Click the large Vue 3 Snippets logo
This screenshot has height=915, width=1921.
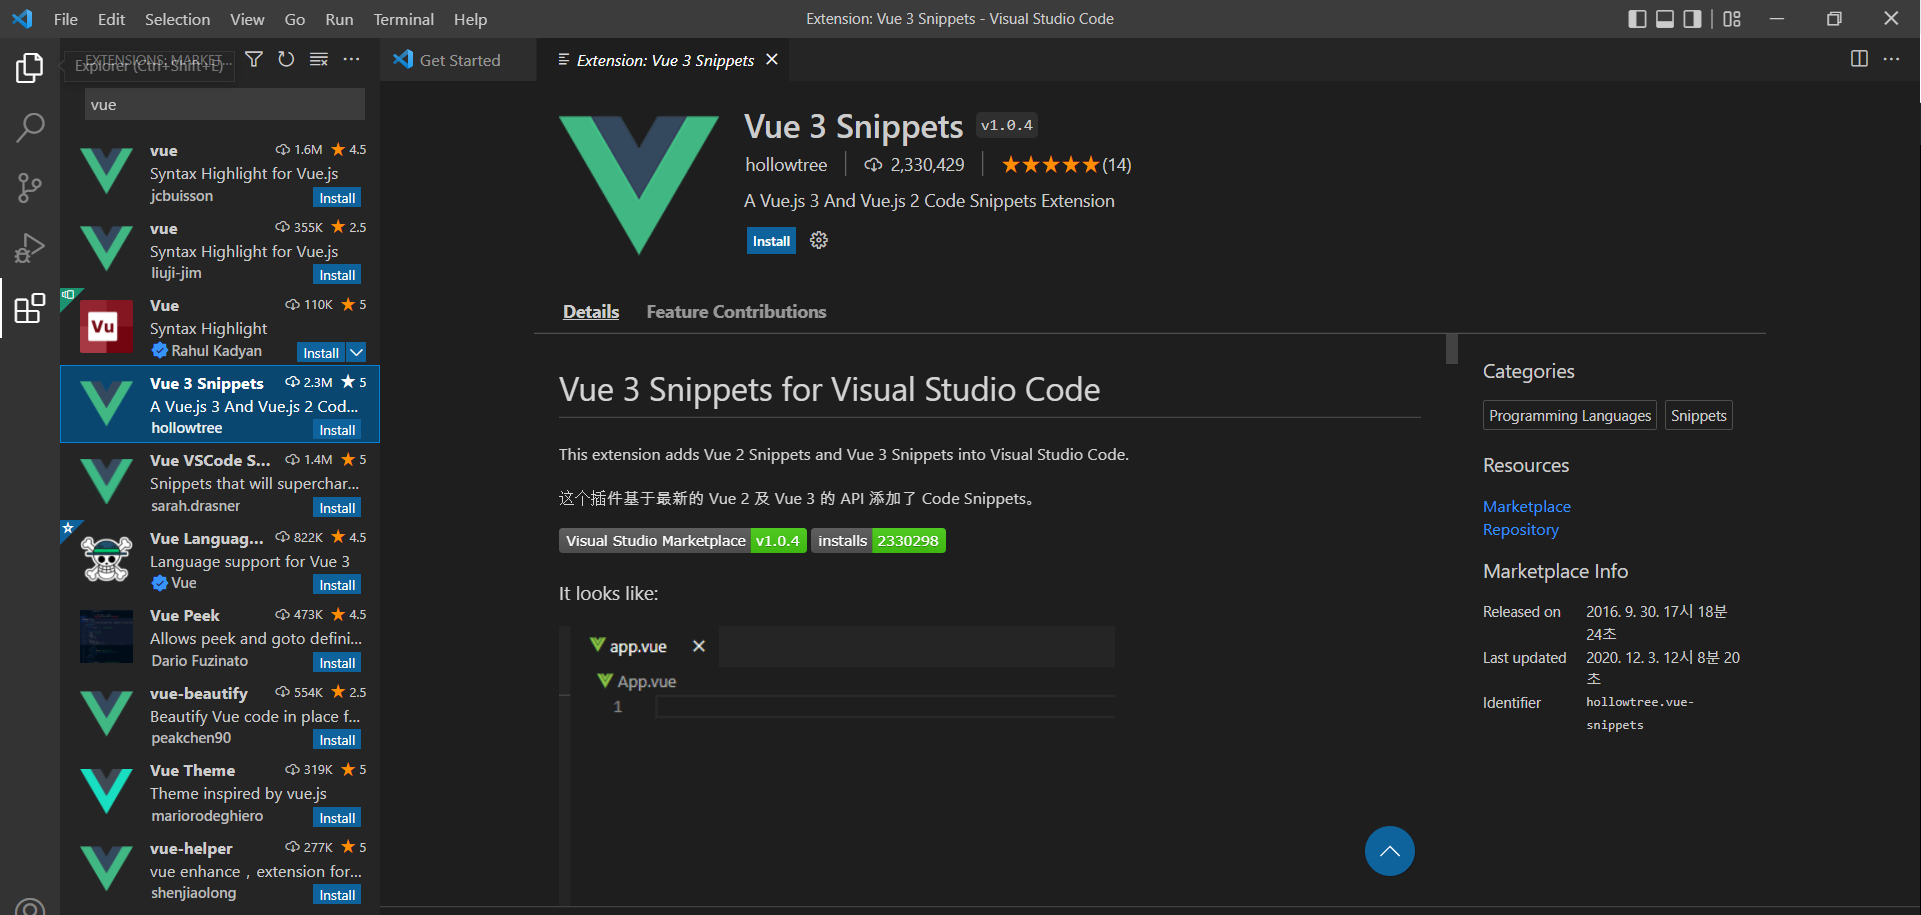[638, 184]
